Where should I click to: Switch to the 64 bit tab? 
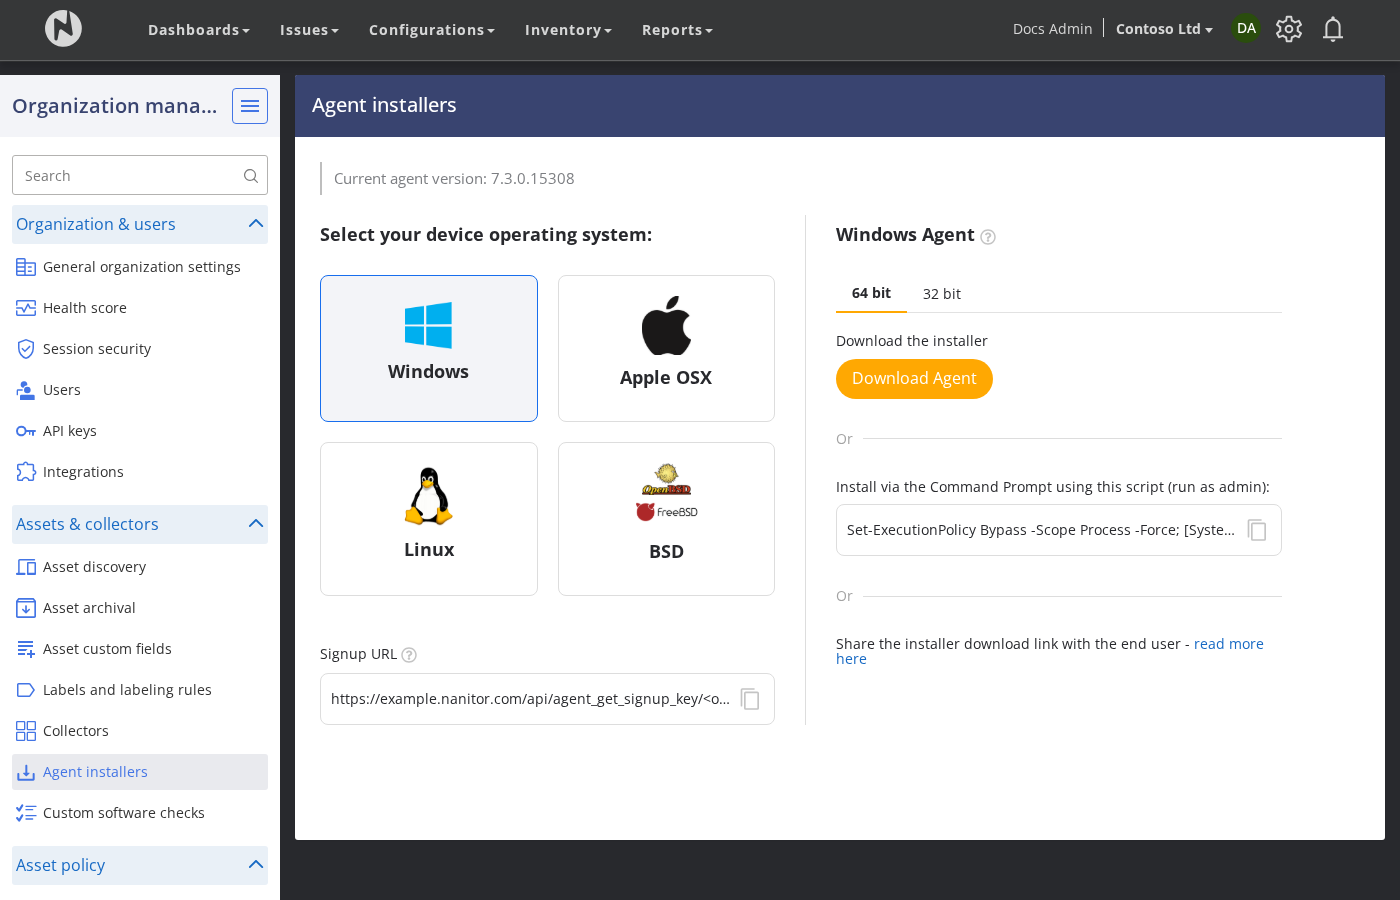point(871,293)
